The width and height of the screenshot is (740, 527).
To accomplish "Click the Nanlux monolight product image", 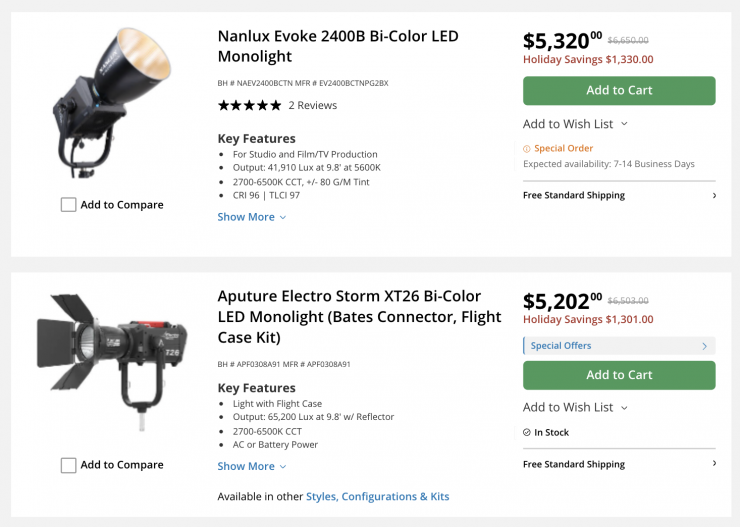I will point(112,103).
